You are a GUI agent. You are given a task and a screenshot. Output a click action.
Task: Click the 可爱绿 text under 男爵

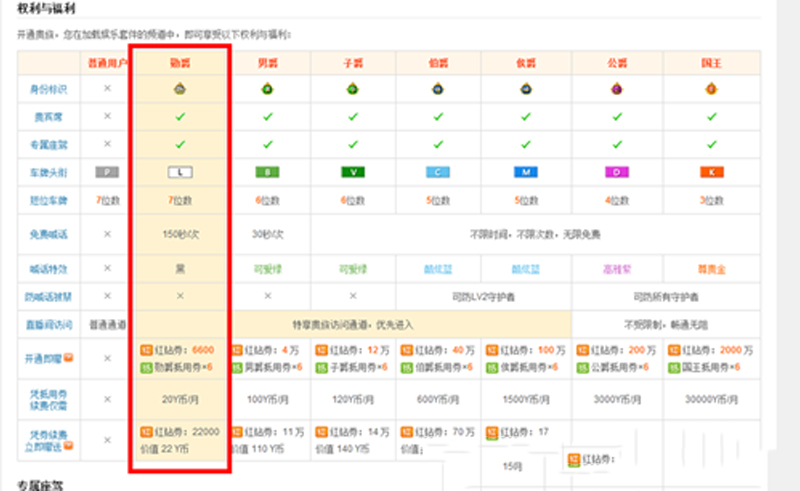tap(268, 269)
